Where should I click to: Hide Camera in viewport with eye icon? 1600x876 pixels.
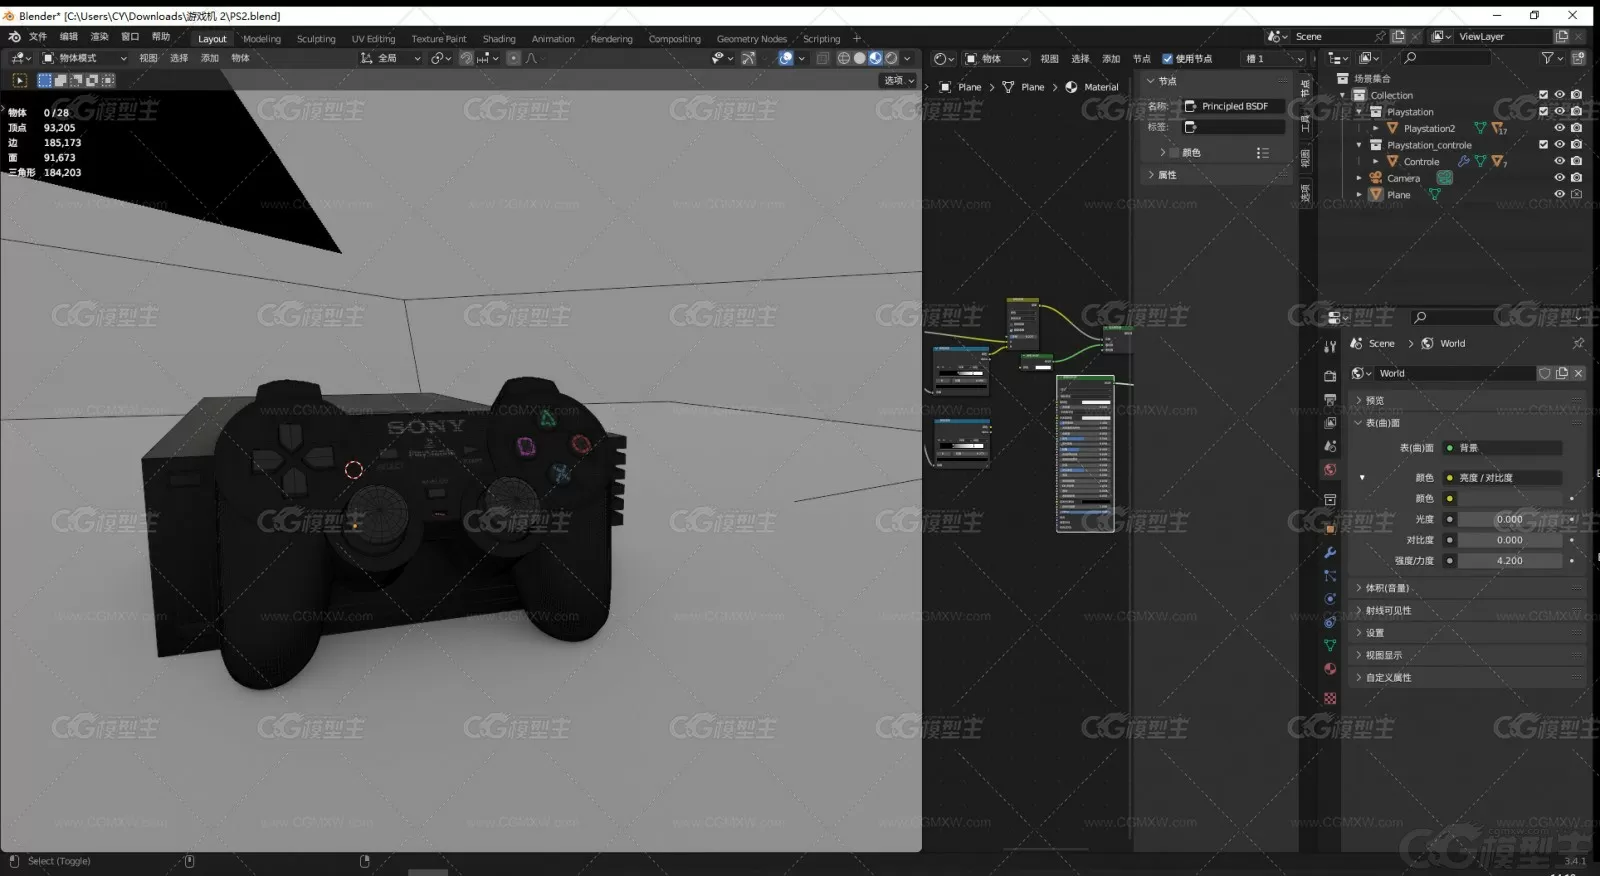(x=1559, y=178)
